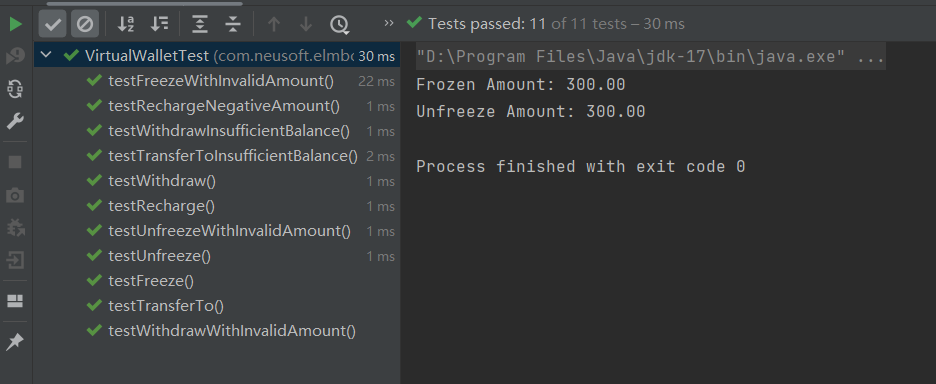Collapse the VirtualWalletTest tree node
The image size is (936, 384).
click(46, 56)
